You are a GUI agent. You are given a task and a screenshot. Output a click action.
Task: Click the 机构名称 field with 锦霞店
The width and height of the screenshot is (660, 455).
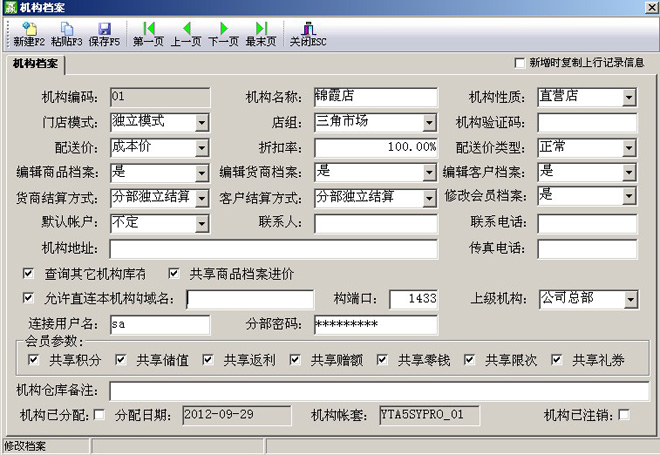point(375,97)
